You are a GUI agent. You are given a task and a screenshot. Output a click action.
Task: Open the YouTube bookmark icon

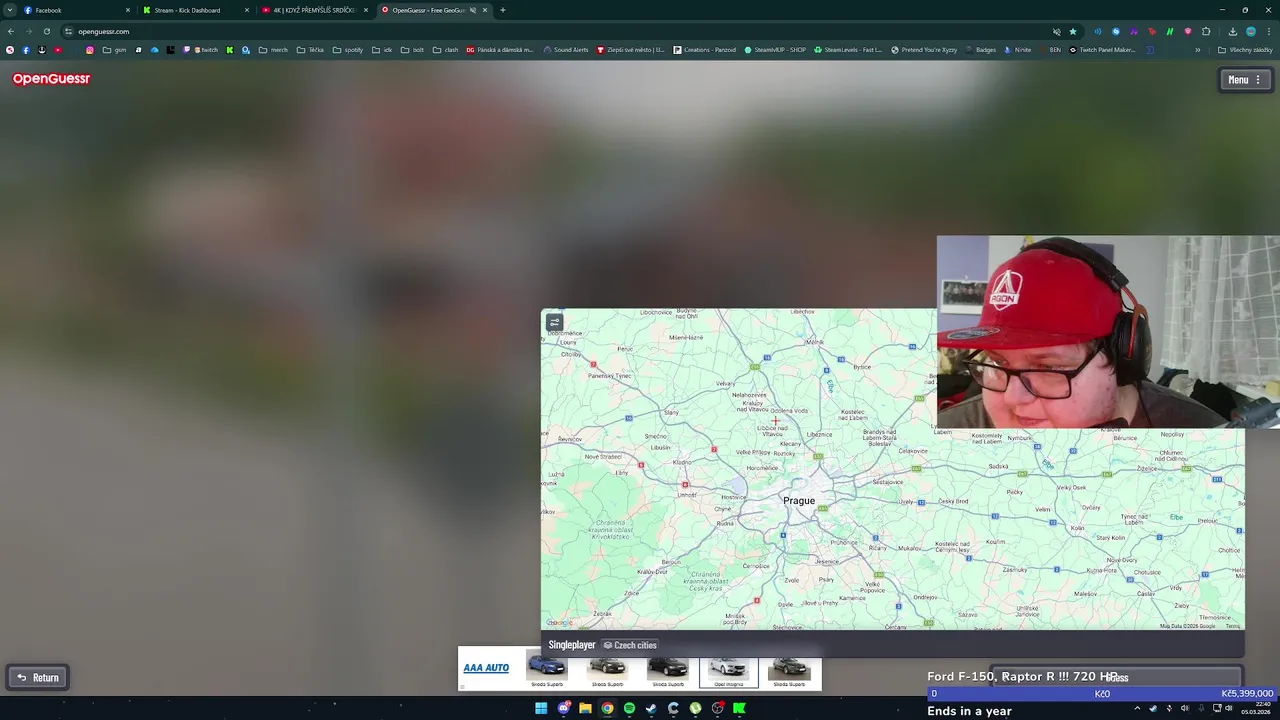click(58, 50)
